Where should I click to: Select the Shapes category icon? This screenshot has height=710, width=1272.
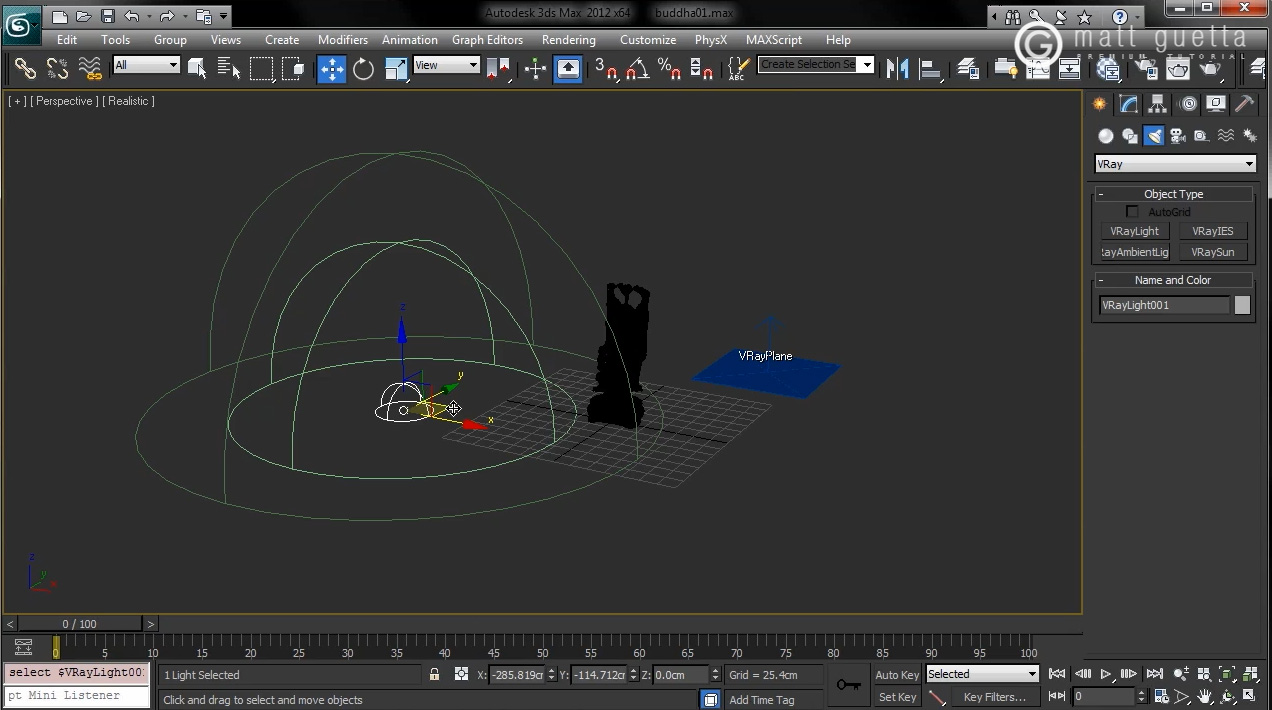1130,136
